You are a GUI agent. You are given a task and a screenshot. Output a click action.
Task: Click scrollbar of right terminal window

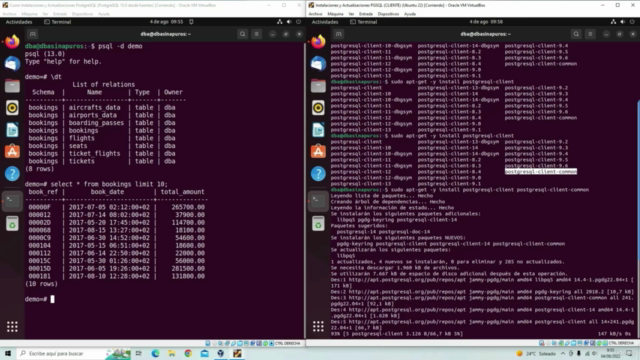pyautogui.click(x=638, y=180)
